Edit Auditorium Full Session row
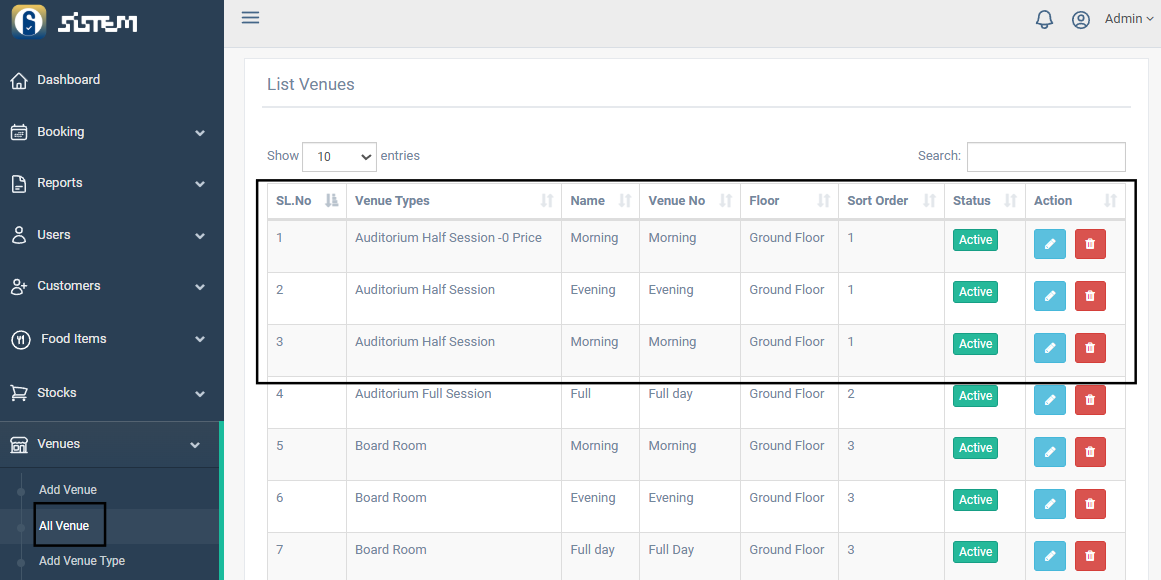 [x=1050, y=399]
